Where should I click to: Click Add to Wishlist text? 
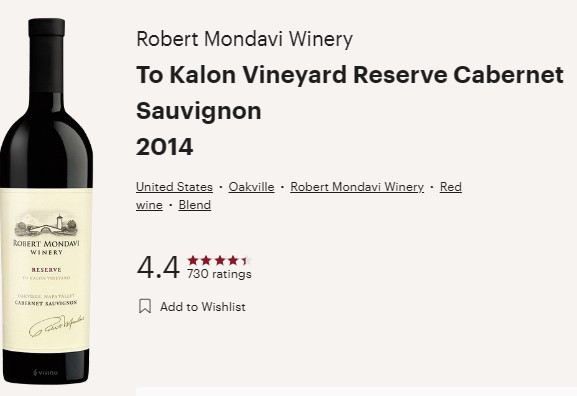point(203,307)
